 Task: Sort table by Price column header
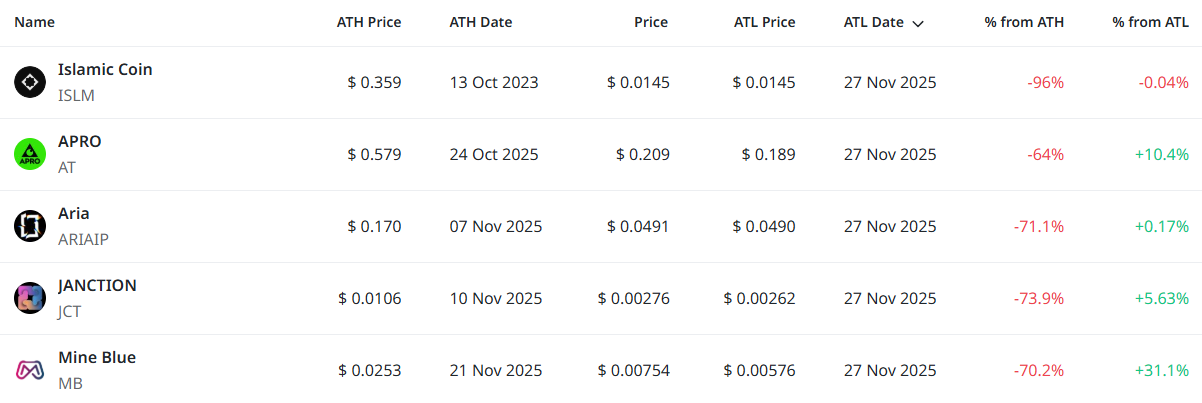650,22
